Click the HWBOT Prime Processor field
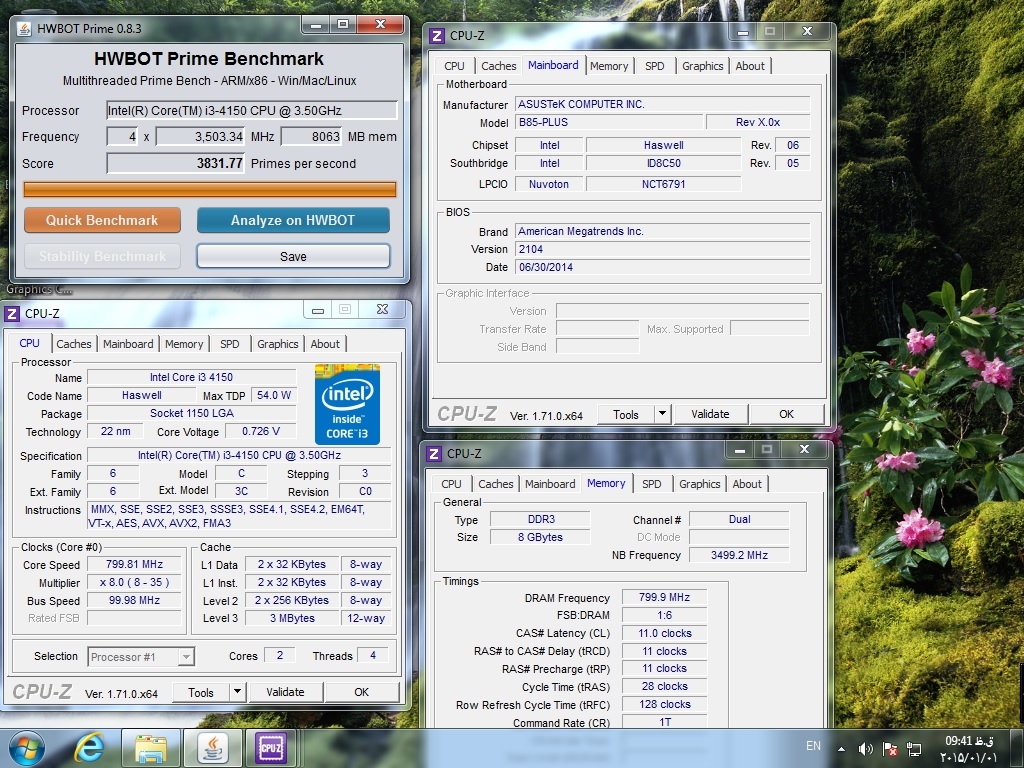 point(252,110)
